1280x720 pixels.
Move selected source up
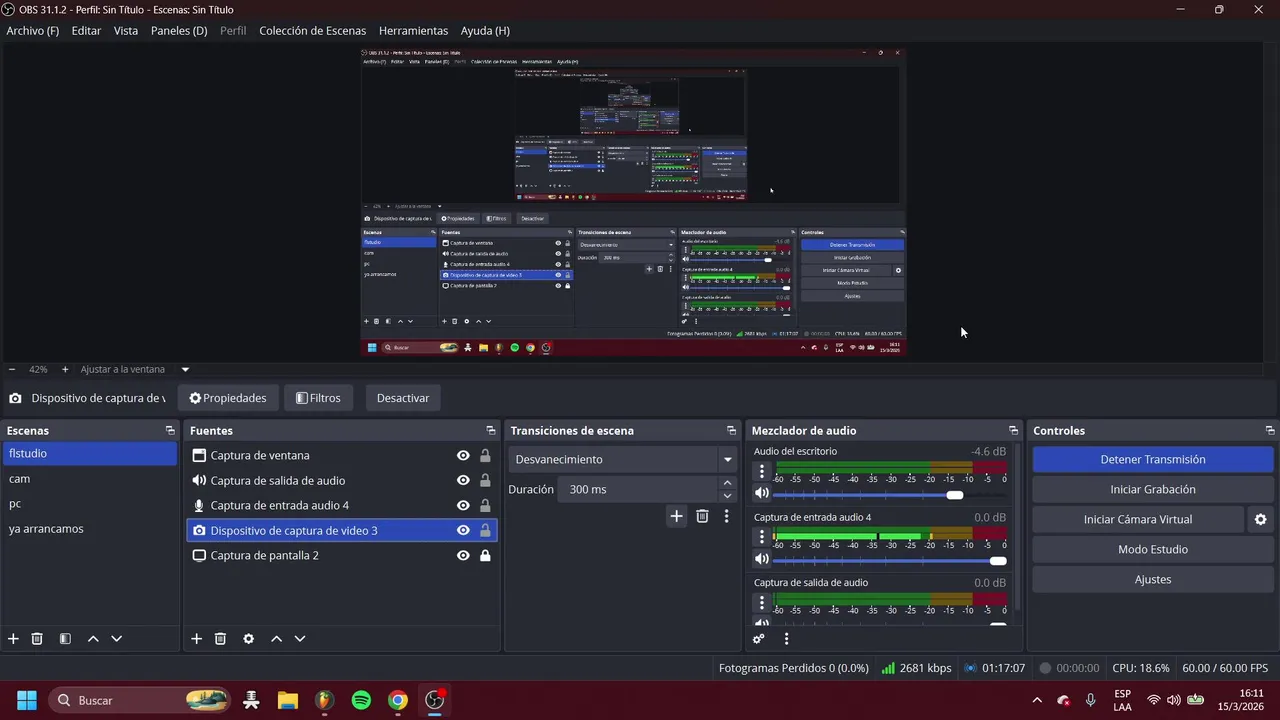click(x=276, y=638)
